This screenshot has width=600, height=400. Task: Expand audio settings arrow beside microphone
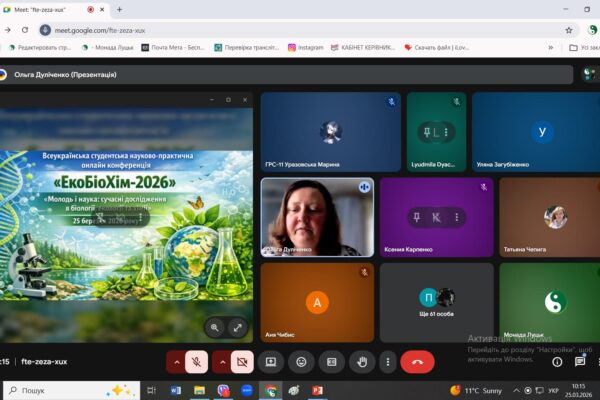pyautogui.click(x=177, y=361)
